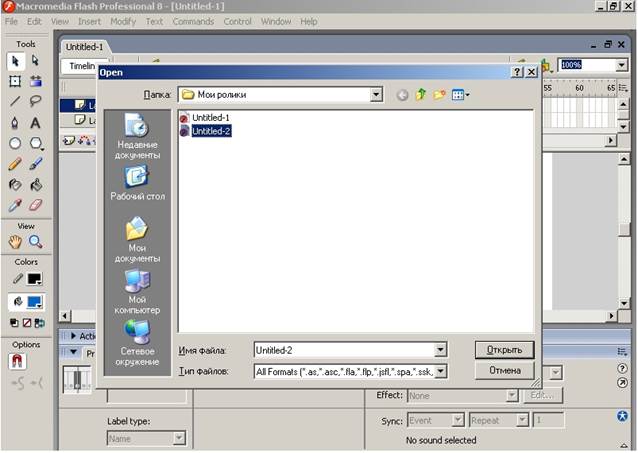The width and height of the screenshot is (638, 453).
Task: Select the Lasso tool
Action: click(36, 101)
